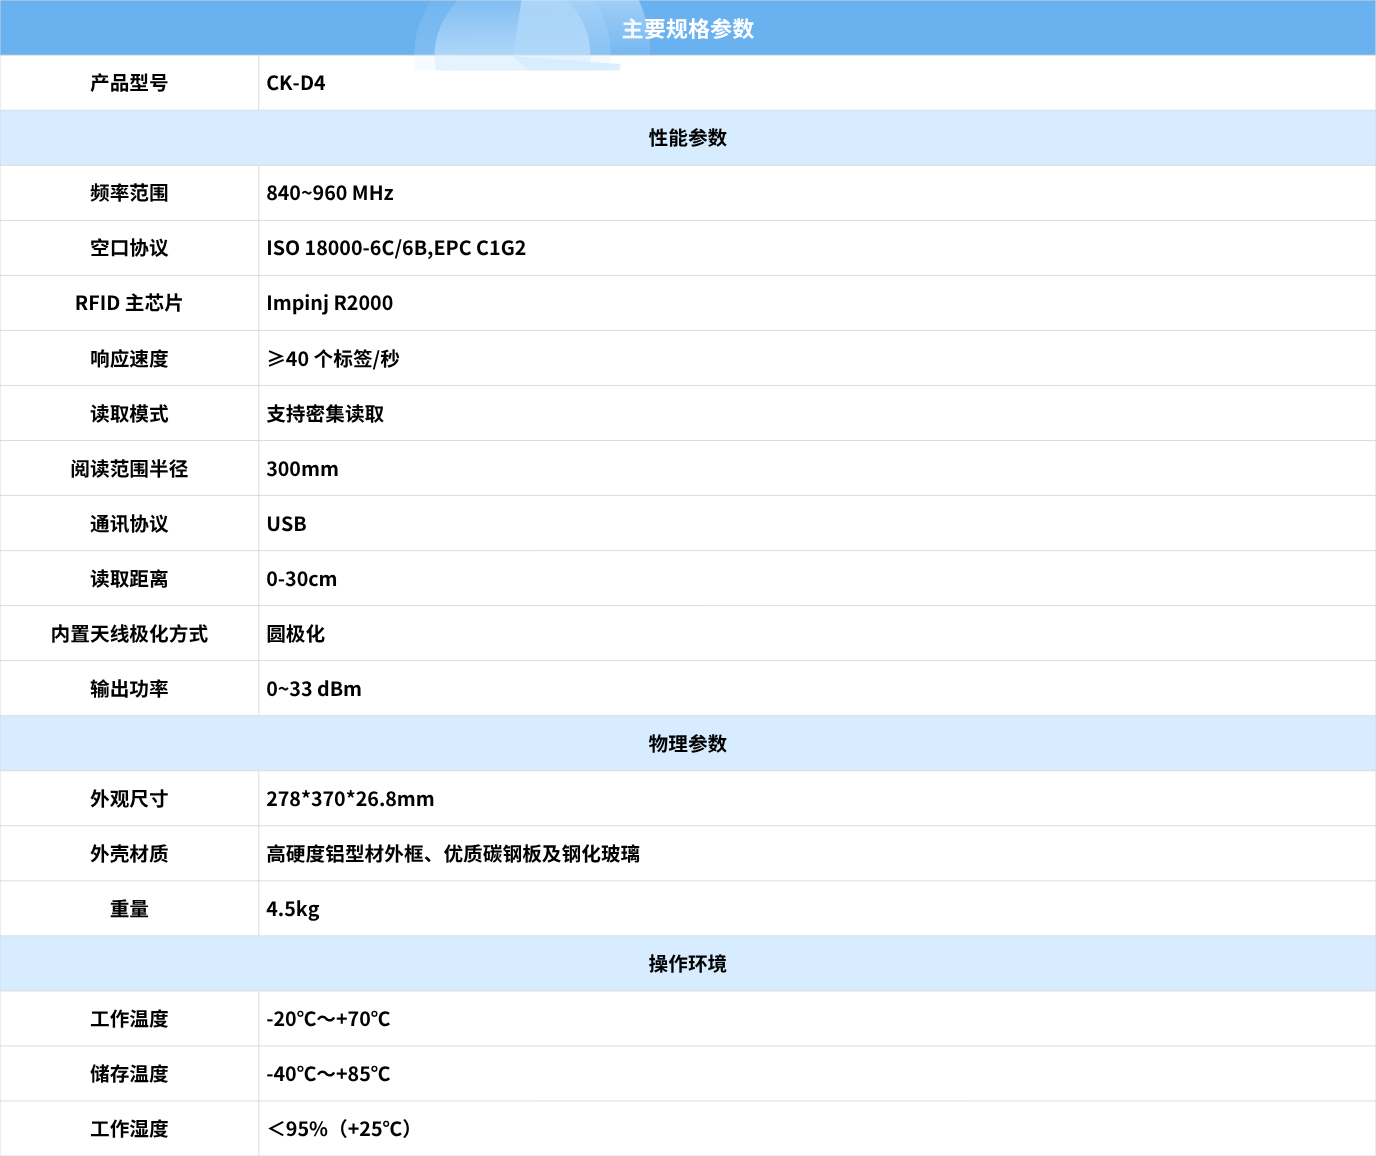Click the 阅读范围半径 label

click(129, 468)
